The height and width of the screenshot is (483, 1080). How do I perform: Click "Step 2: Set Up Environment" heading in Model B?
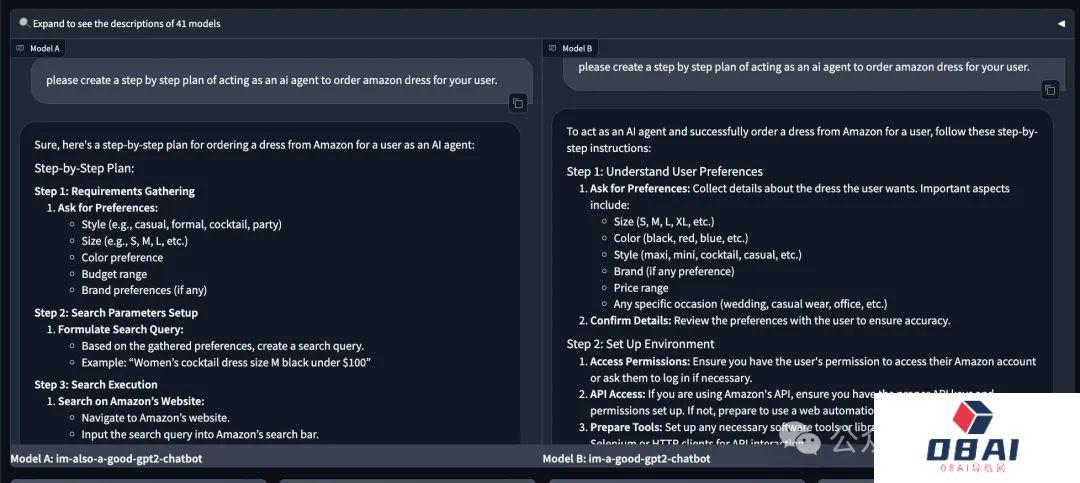pos(641,344)
